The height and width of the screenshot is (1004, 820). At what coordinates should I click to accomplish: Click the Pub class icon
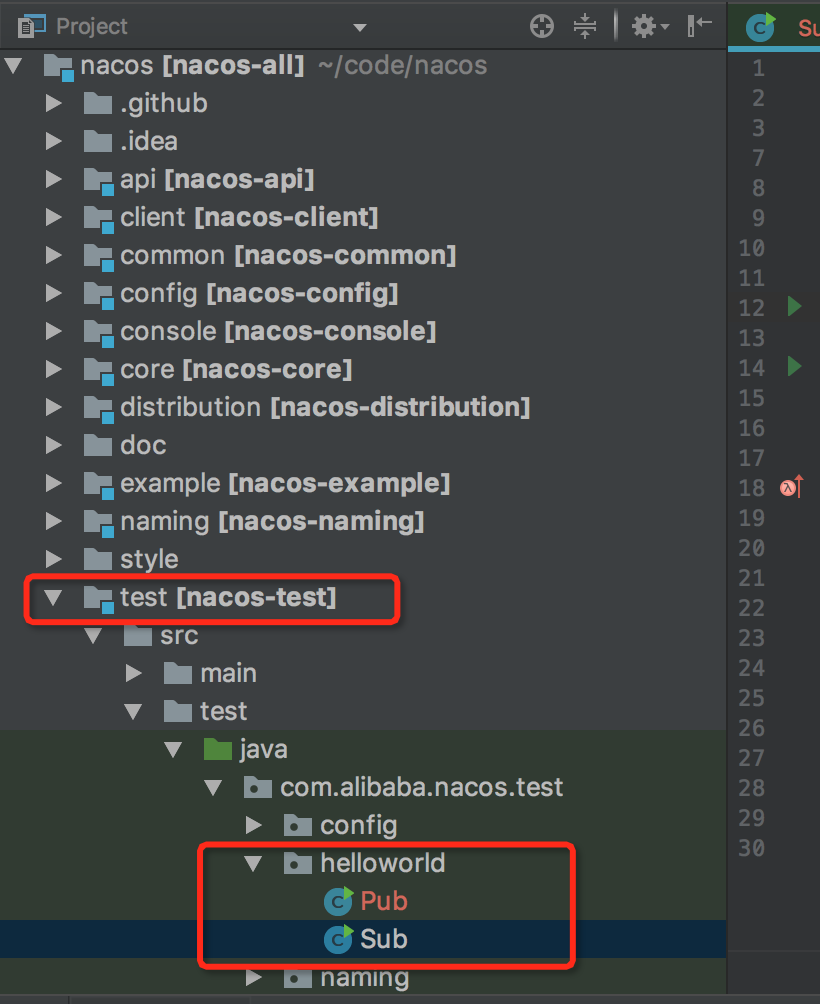click(x=339, y=901)
